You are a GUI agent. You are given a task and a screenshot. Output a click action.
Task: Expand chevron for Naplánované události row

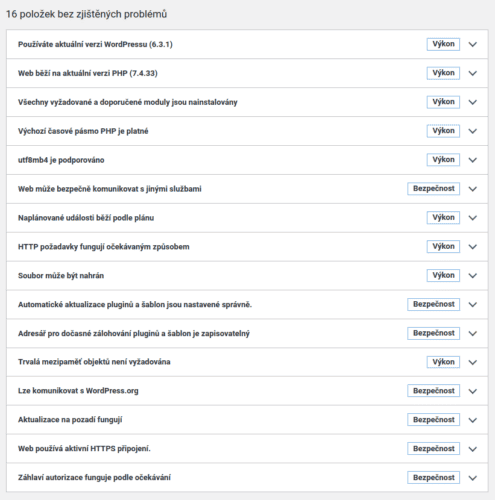(473, 218)
